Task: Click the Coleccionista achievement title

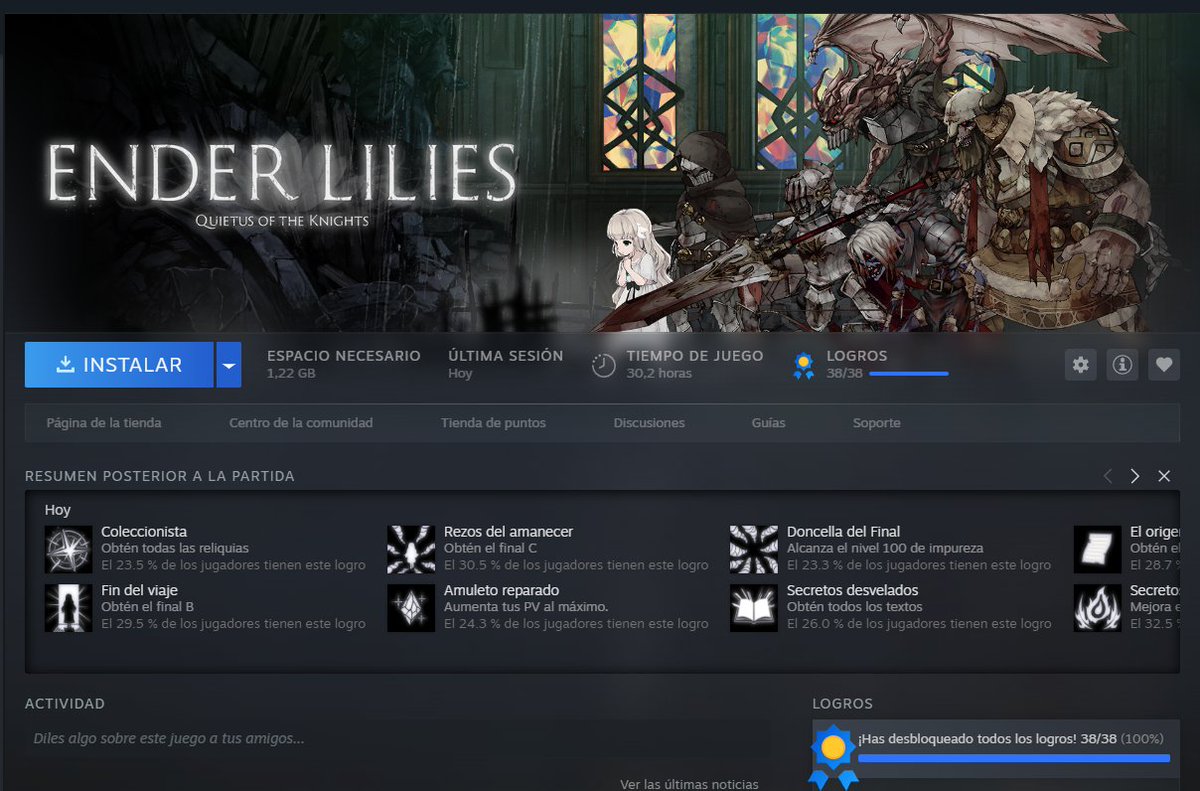Action: (x=144, y=532)
